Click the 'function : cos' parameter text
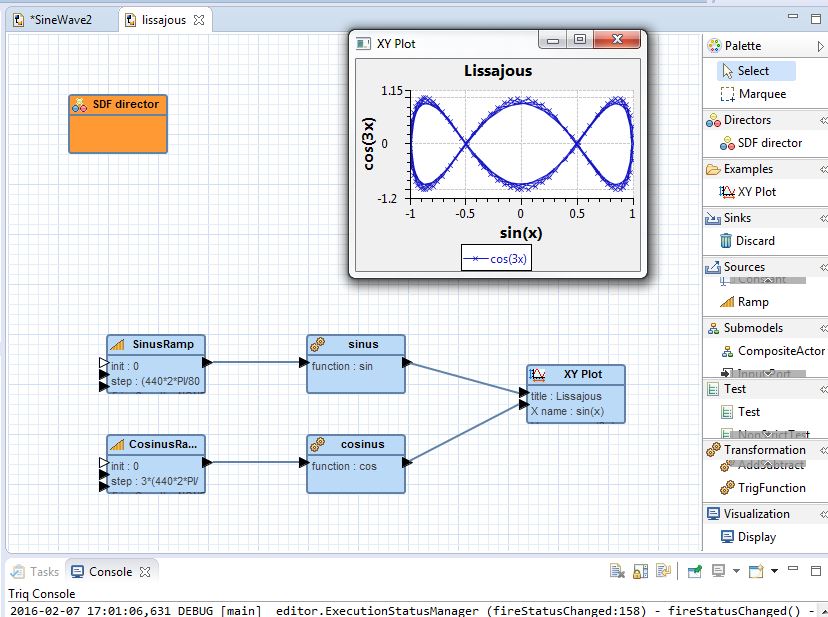The height and width of the screenshot is (617, 828). (344, 466)
